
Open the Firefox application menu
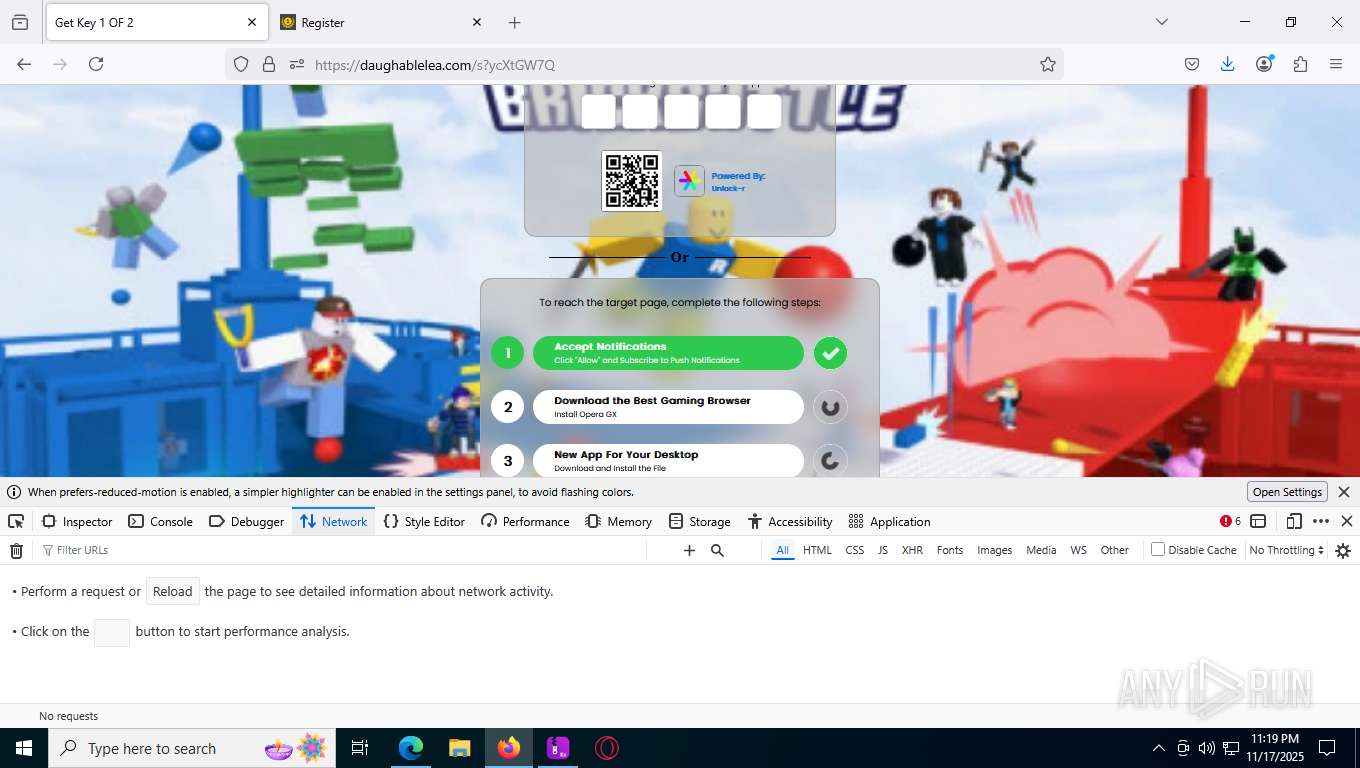(x=1336, y=64)
